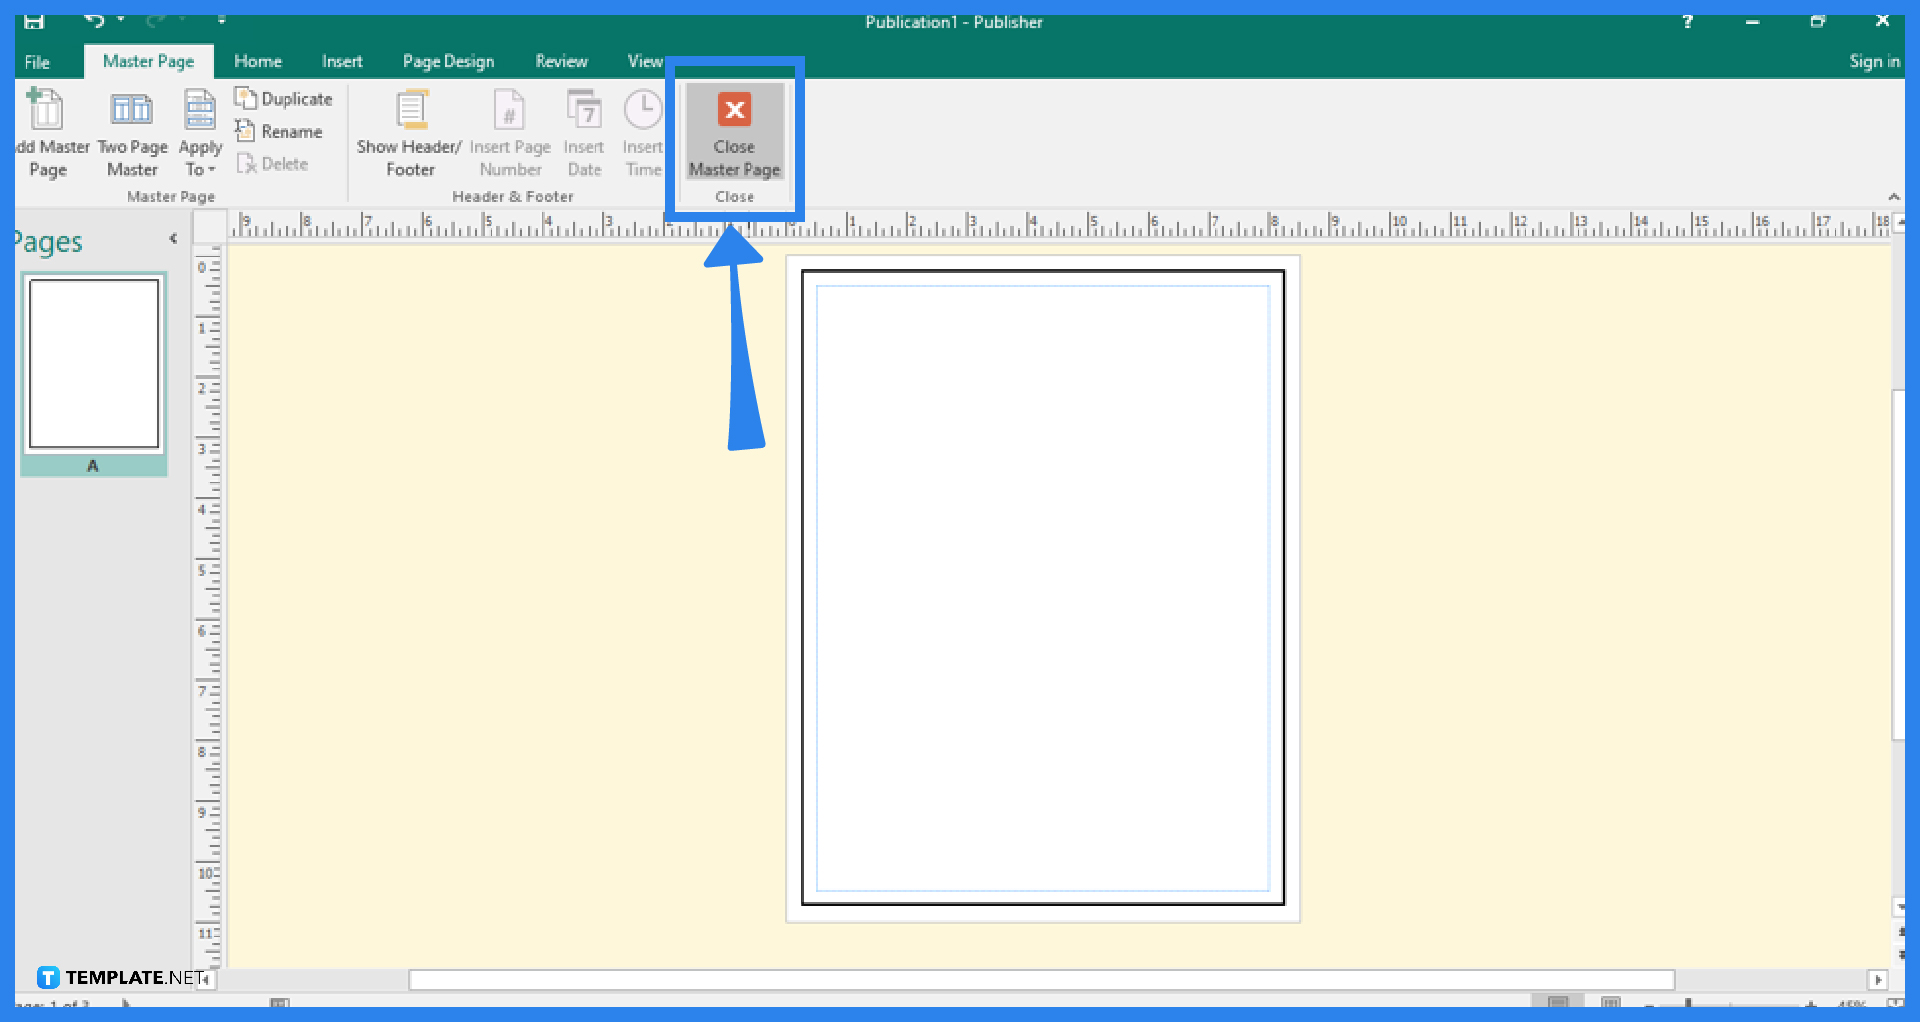Screen dimensions: 1920x1022
Task: Select master page A thumbnail
Action: [x=93, y=363]
